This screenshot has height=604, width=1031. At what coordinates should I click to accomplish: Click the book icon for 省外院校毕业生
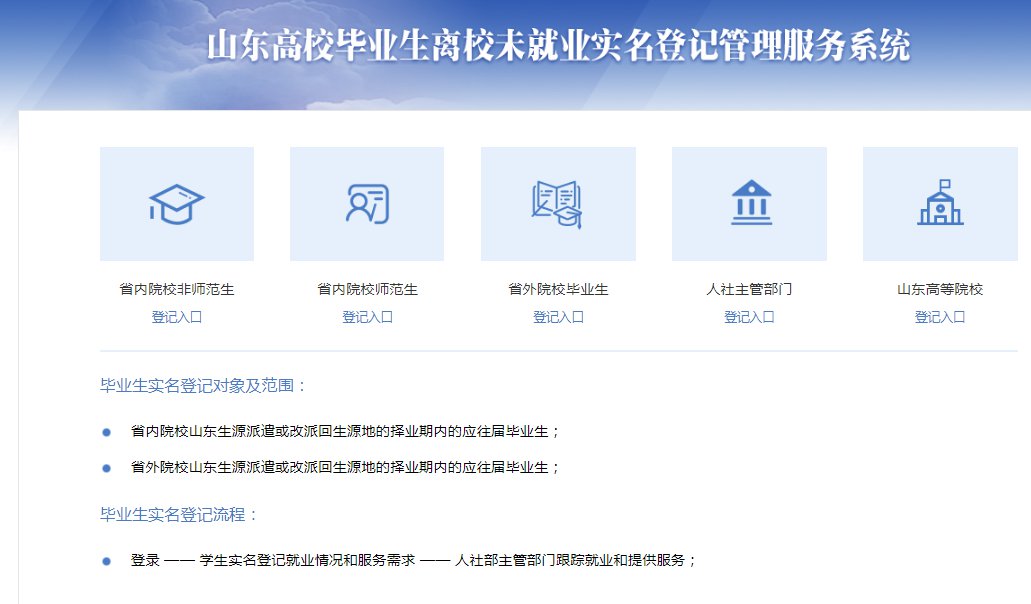pyautogui.click(x=558, y=204)
